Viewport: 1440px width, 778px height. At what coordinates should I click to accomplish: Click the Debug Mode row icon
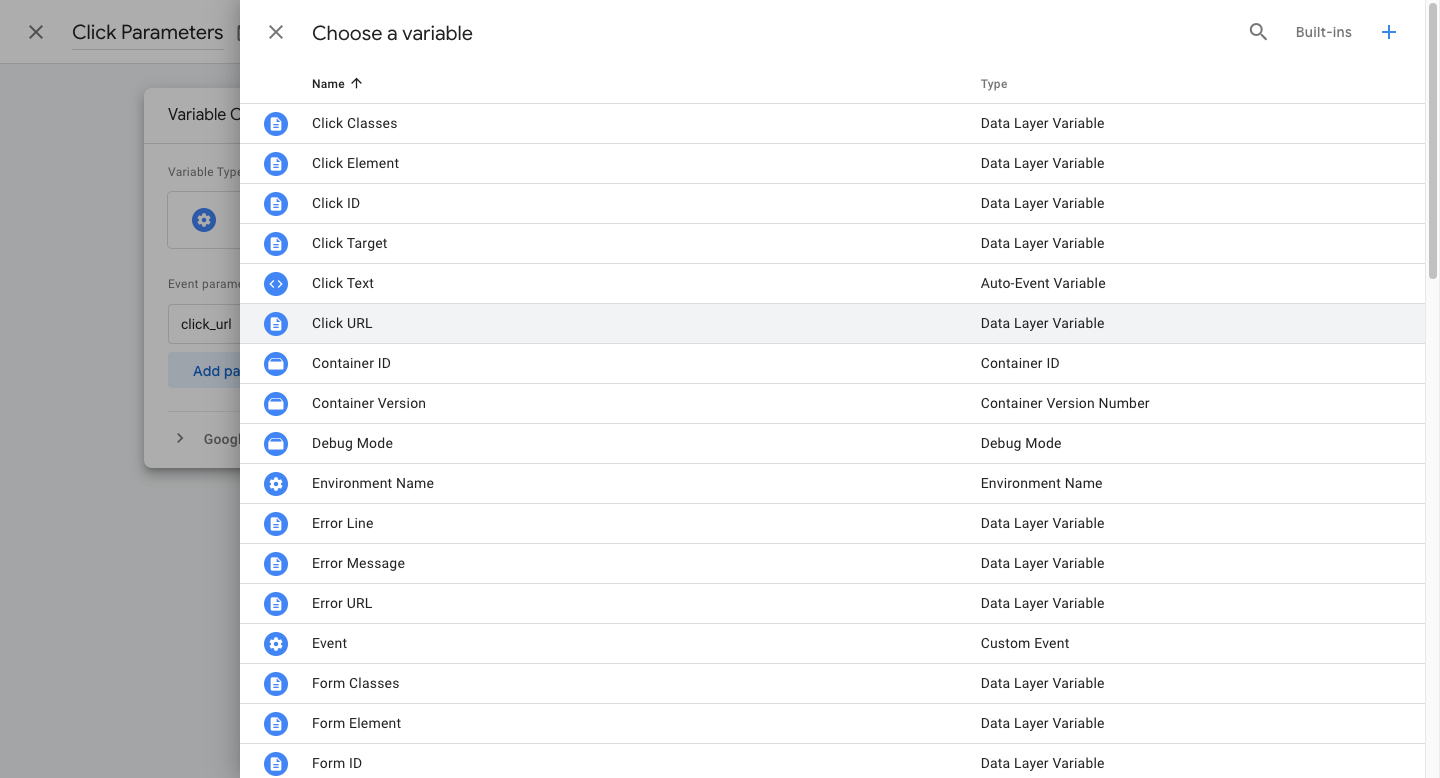pyautogui.click(x=276, y=444)
